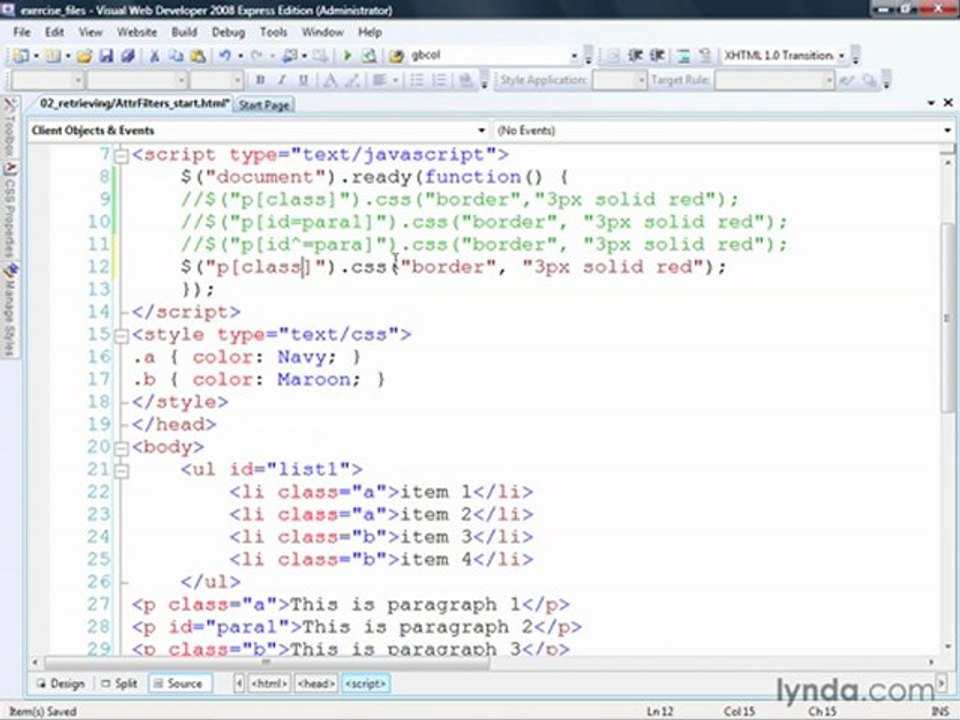Click the New Web Site toolbar icon
The width and height of the screenshot is (960, 720).
tap(21, 56)
